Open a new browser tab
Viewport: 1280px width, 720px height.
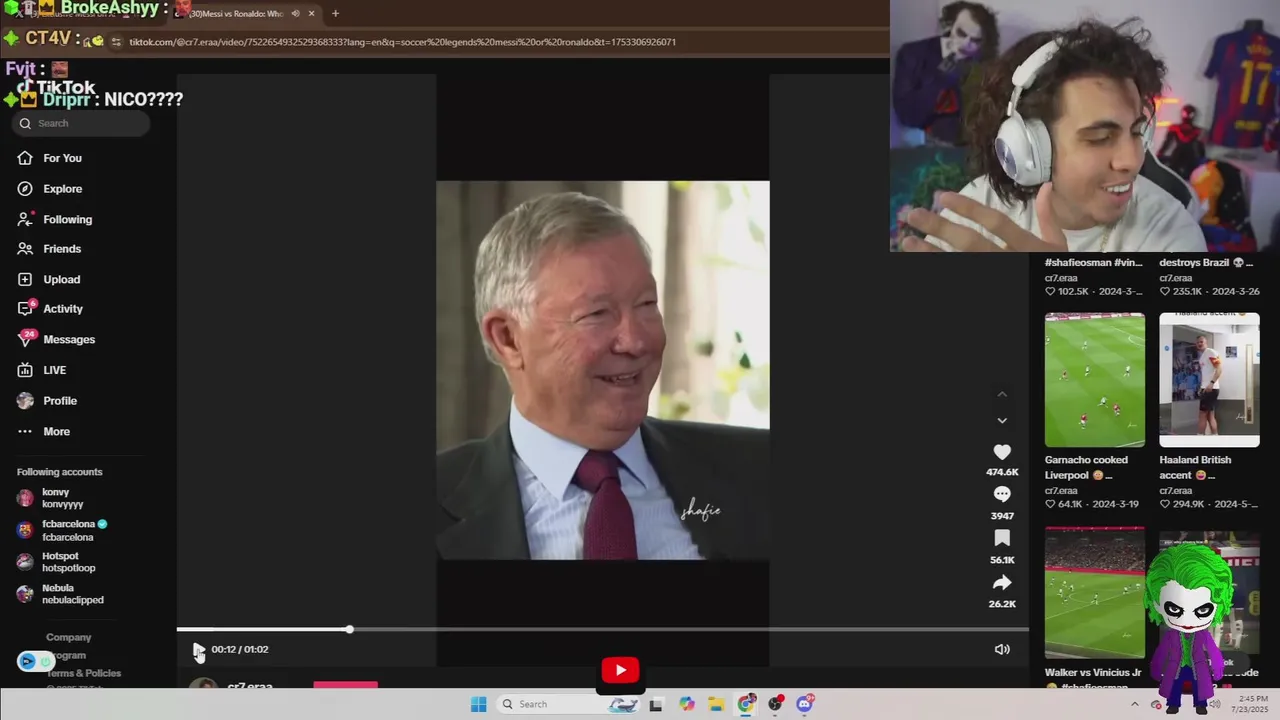click(x=335, y=13)
